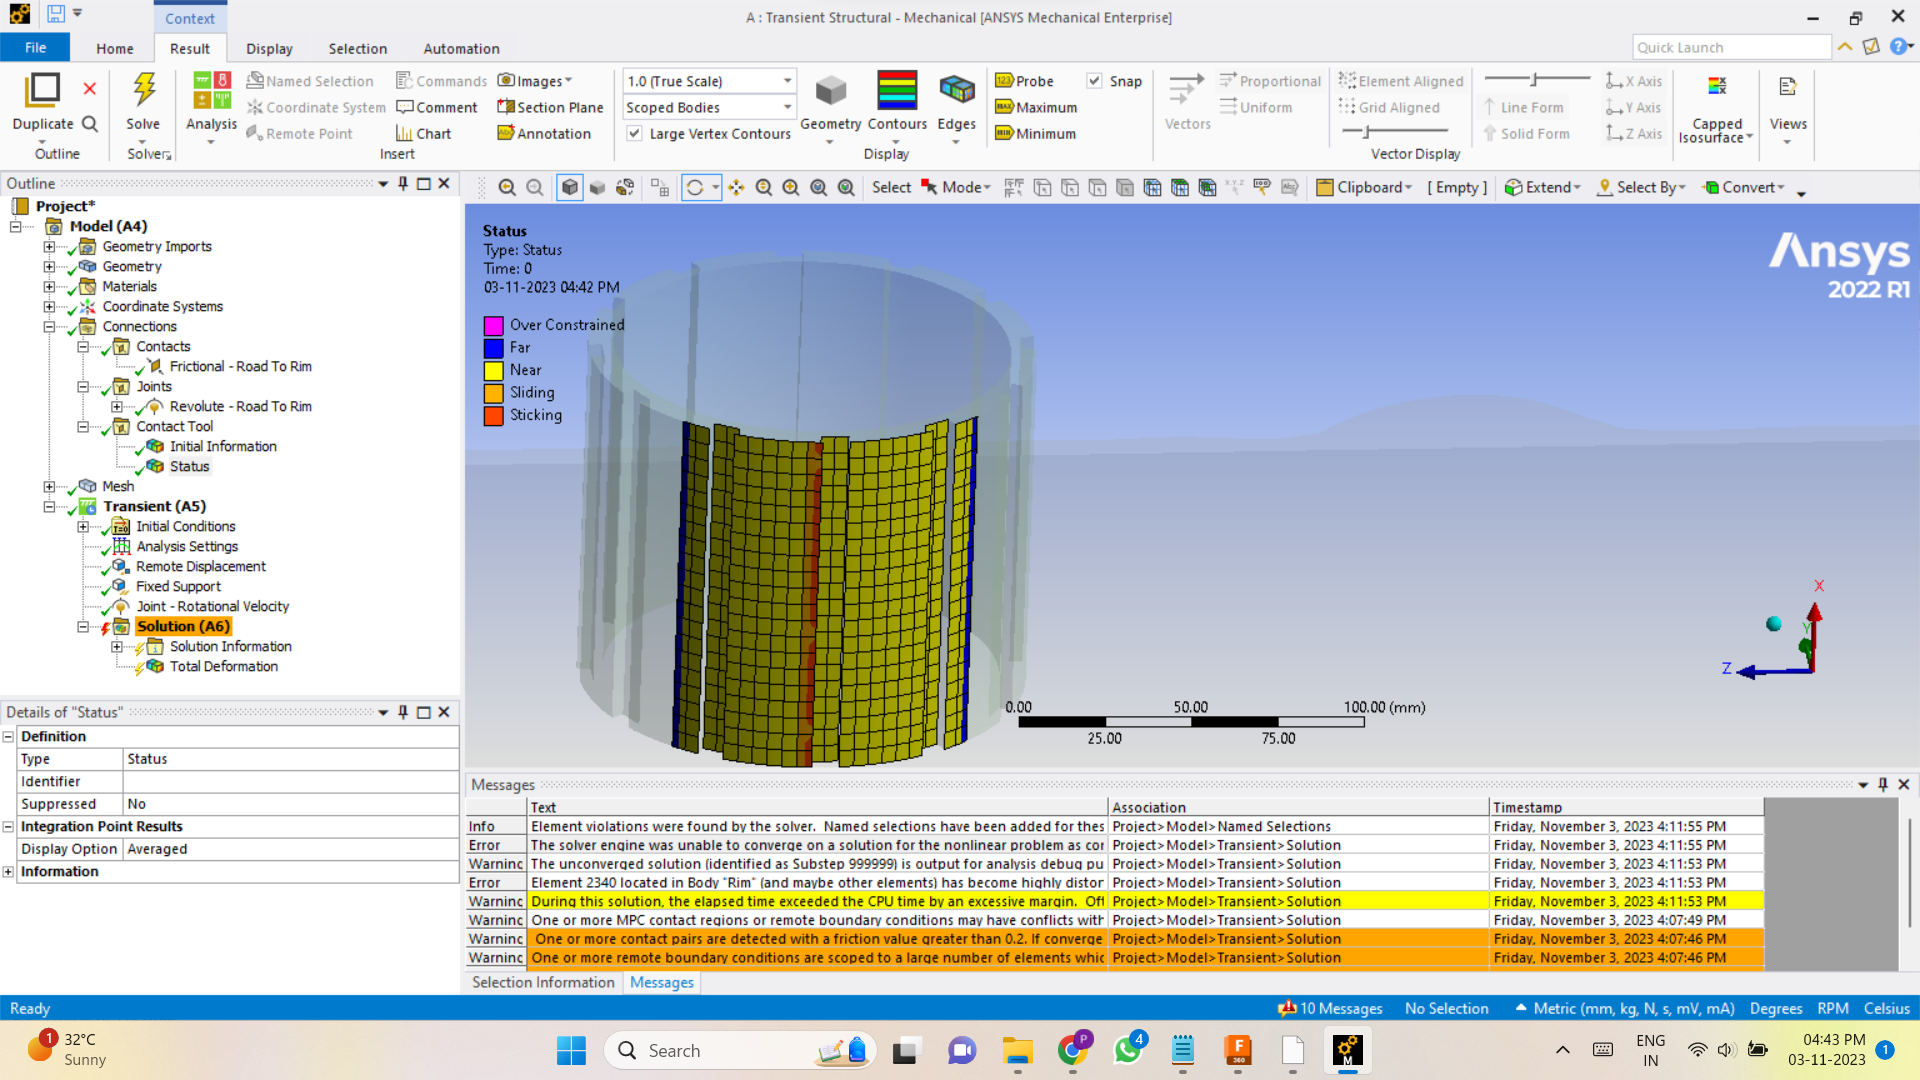Switch to the Automation ribbon tab

(x=461, y=48)
